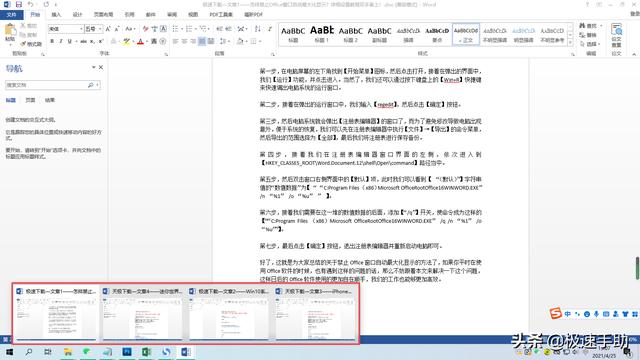Apply the red font color
This screenshot has width=640, height=360.
(x=140, y=41)
